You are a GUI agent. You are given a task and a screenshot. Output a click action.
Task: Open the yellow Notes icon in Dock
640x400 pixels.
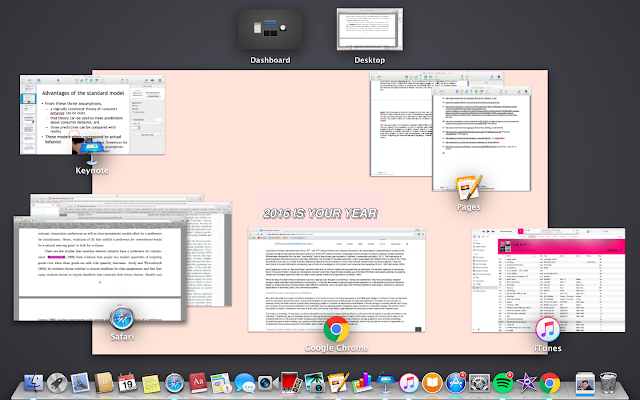(151, 383)
